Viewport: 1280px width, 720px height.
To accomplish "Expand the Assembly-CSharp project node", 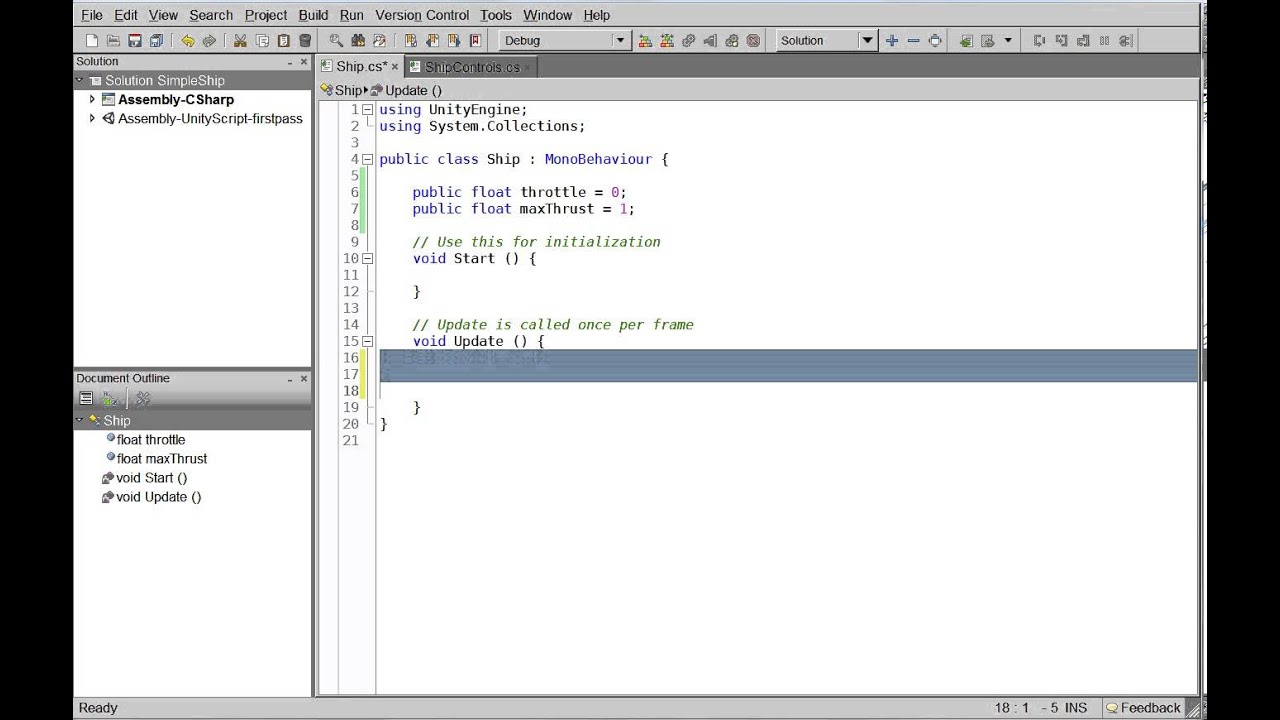I will pos(92,99).
